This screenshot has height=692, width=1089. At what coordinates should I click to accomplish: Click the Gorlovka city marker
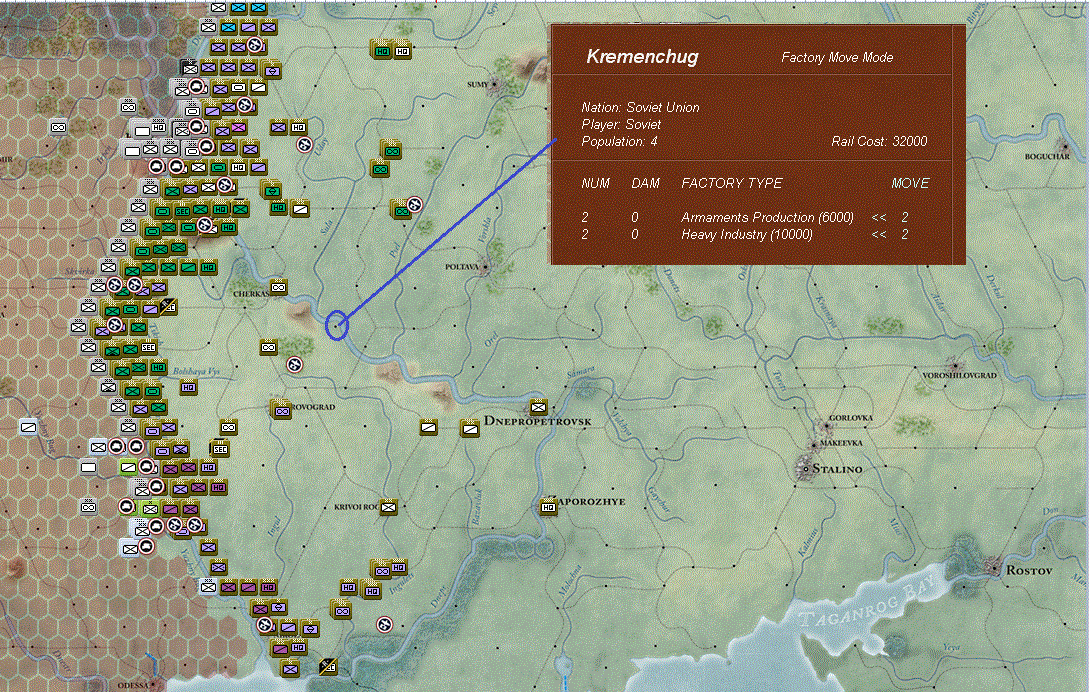point(826,425)
